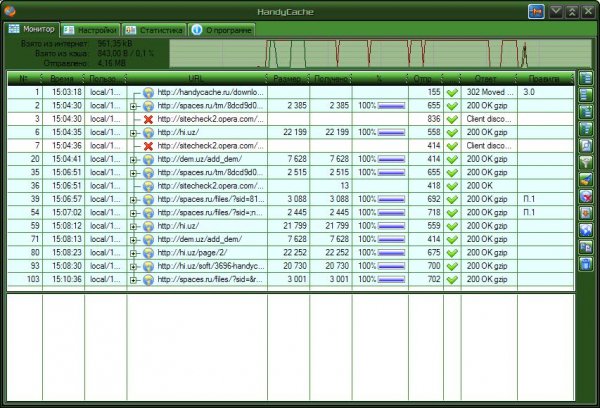
Task: Click green checkmark in row 59
Action: (452, 226)
